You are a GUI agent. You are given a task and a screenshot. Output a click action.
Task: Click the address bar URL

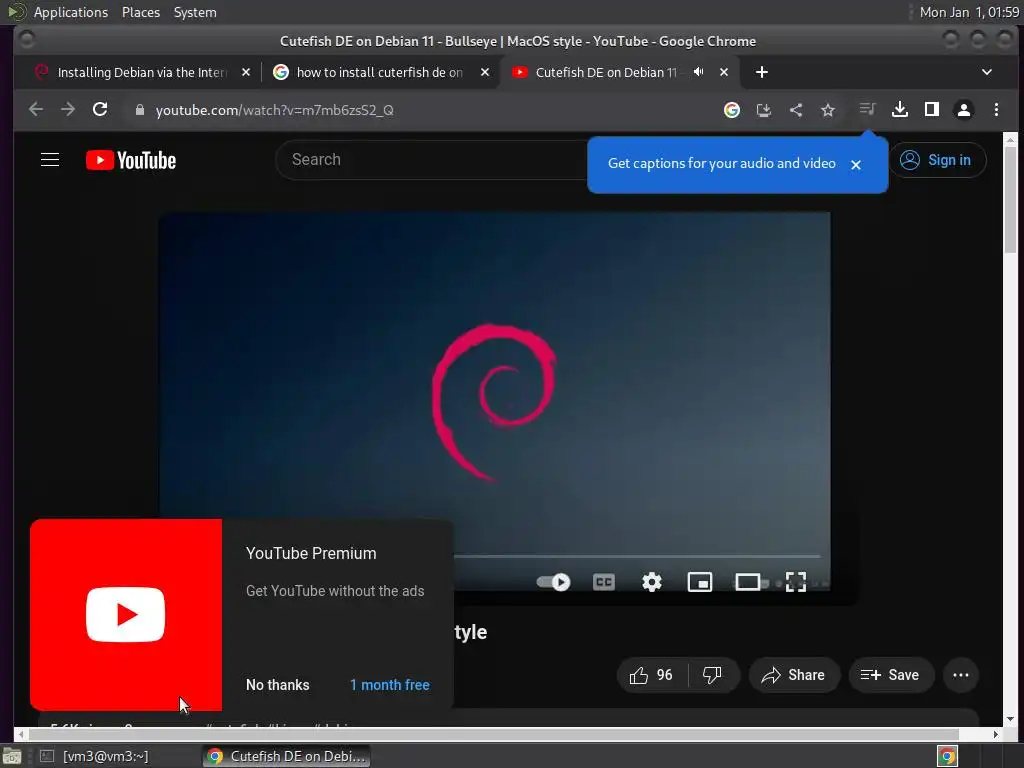click(274, 110)
